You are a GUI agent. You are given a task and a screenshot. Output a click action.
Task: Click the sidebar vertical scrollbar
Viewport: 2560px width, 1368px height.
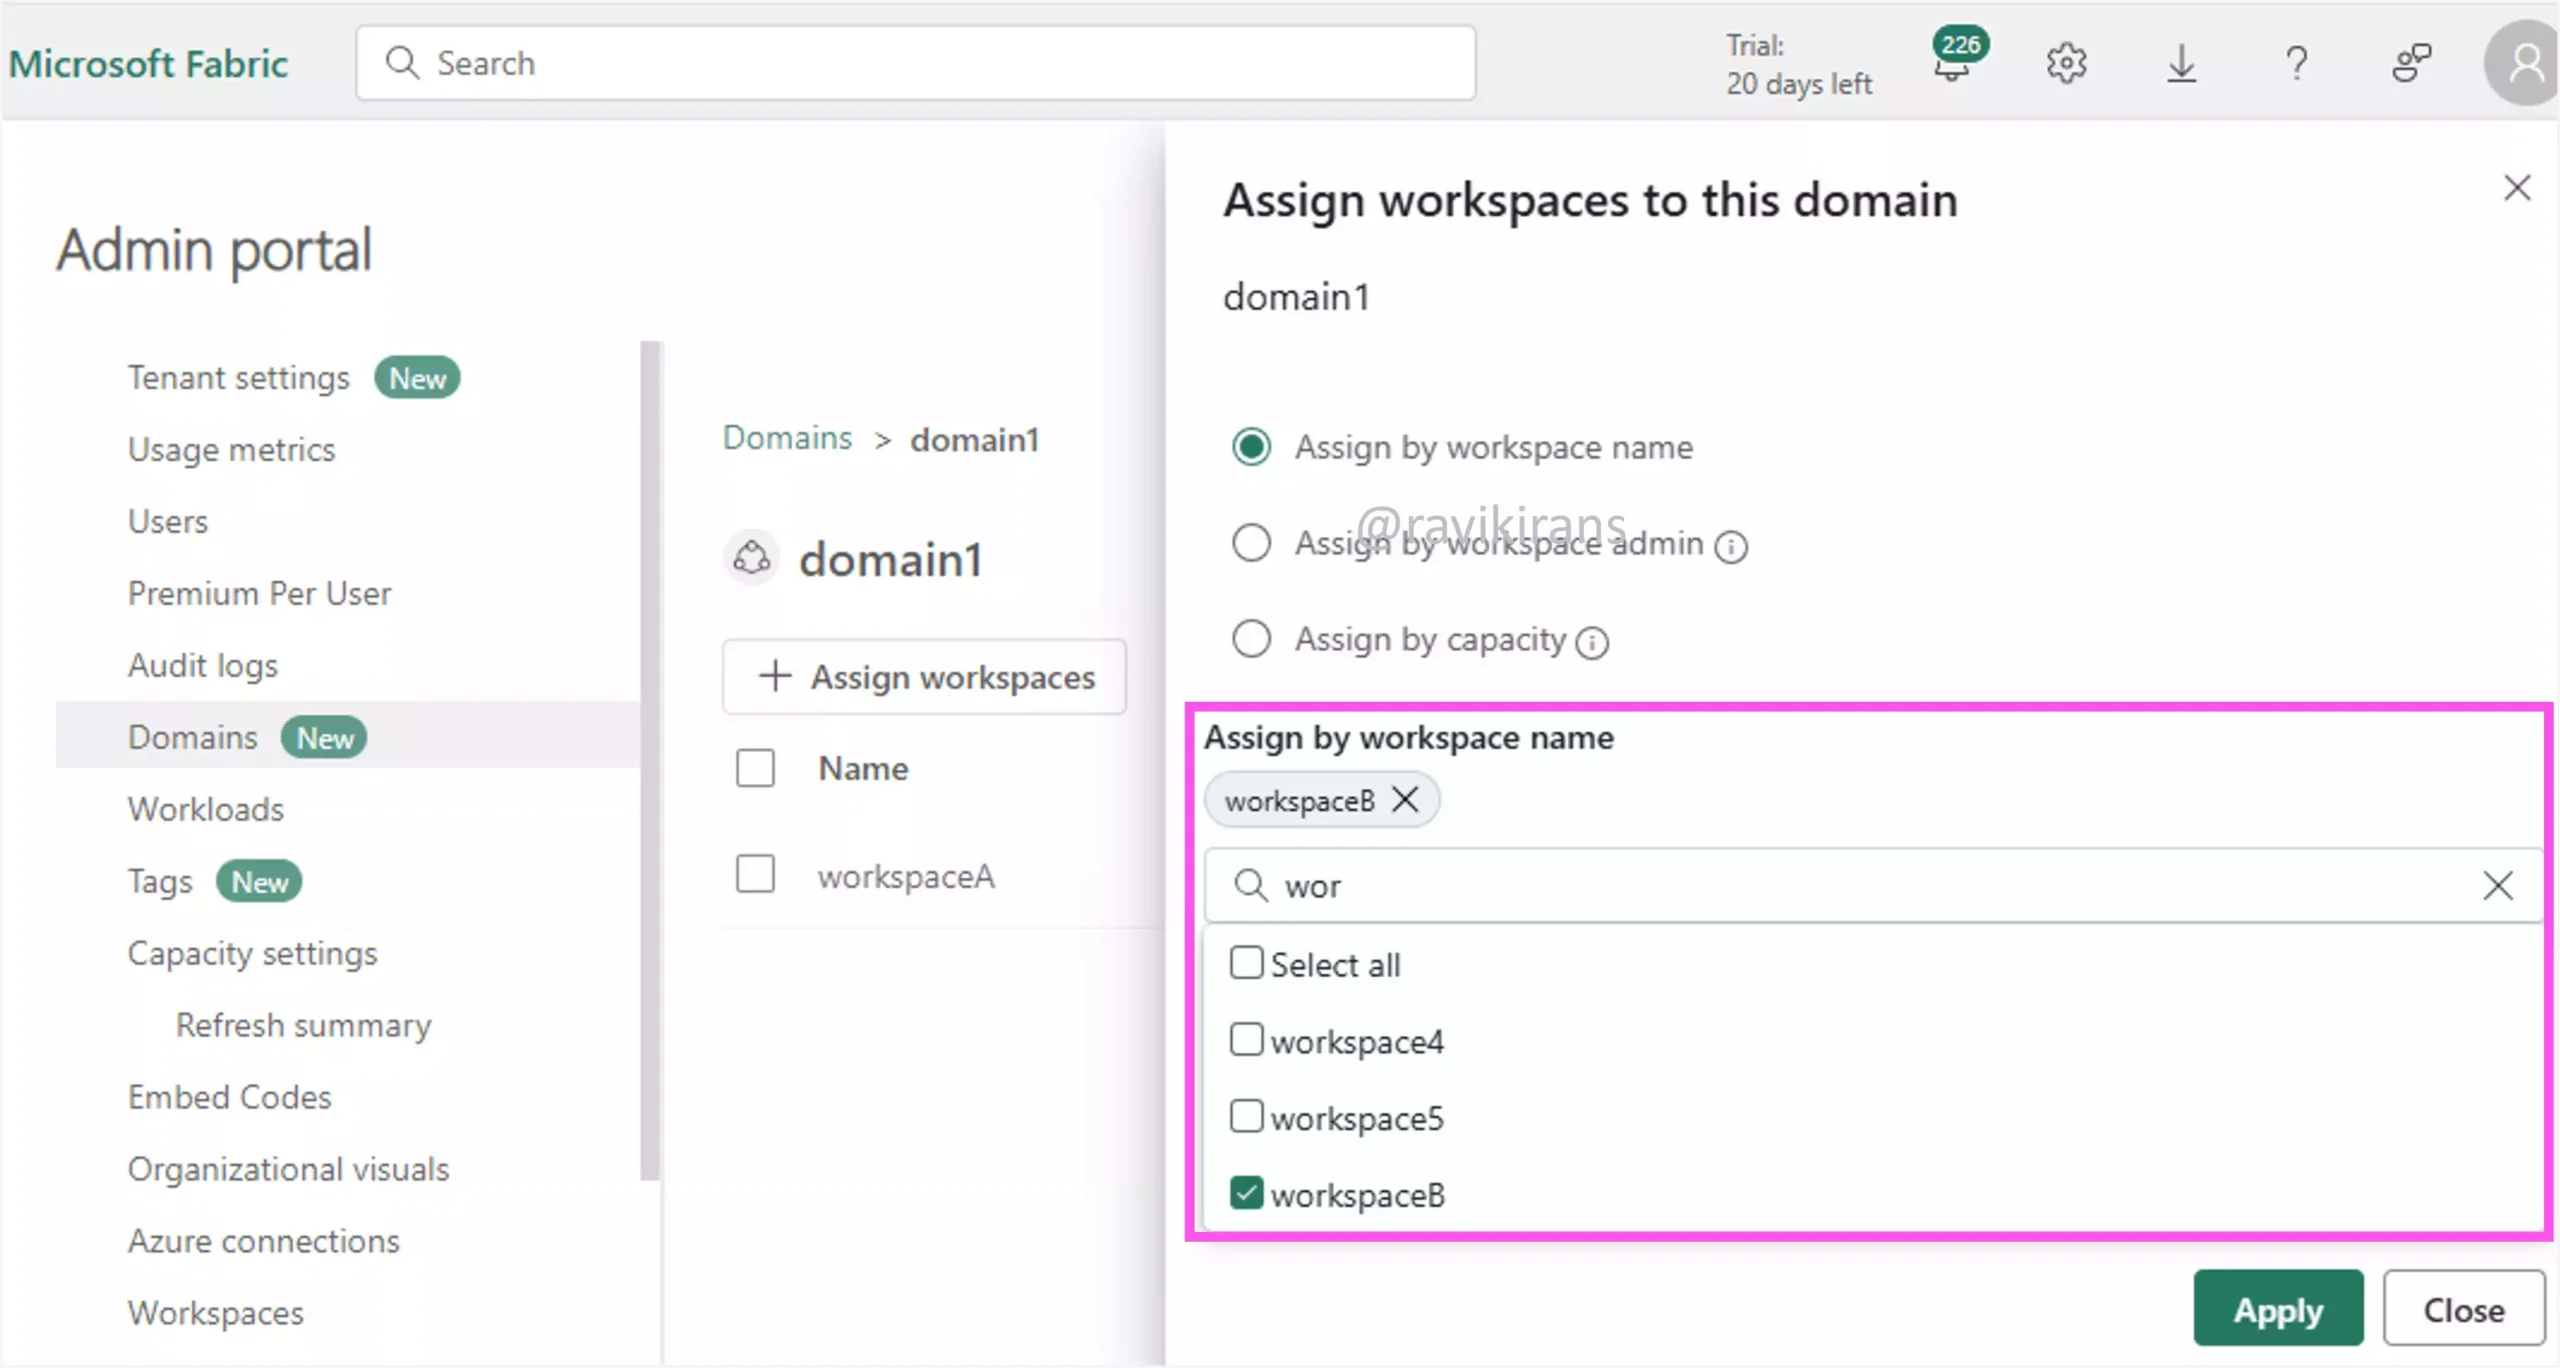[650, 760]
